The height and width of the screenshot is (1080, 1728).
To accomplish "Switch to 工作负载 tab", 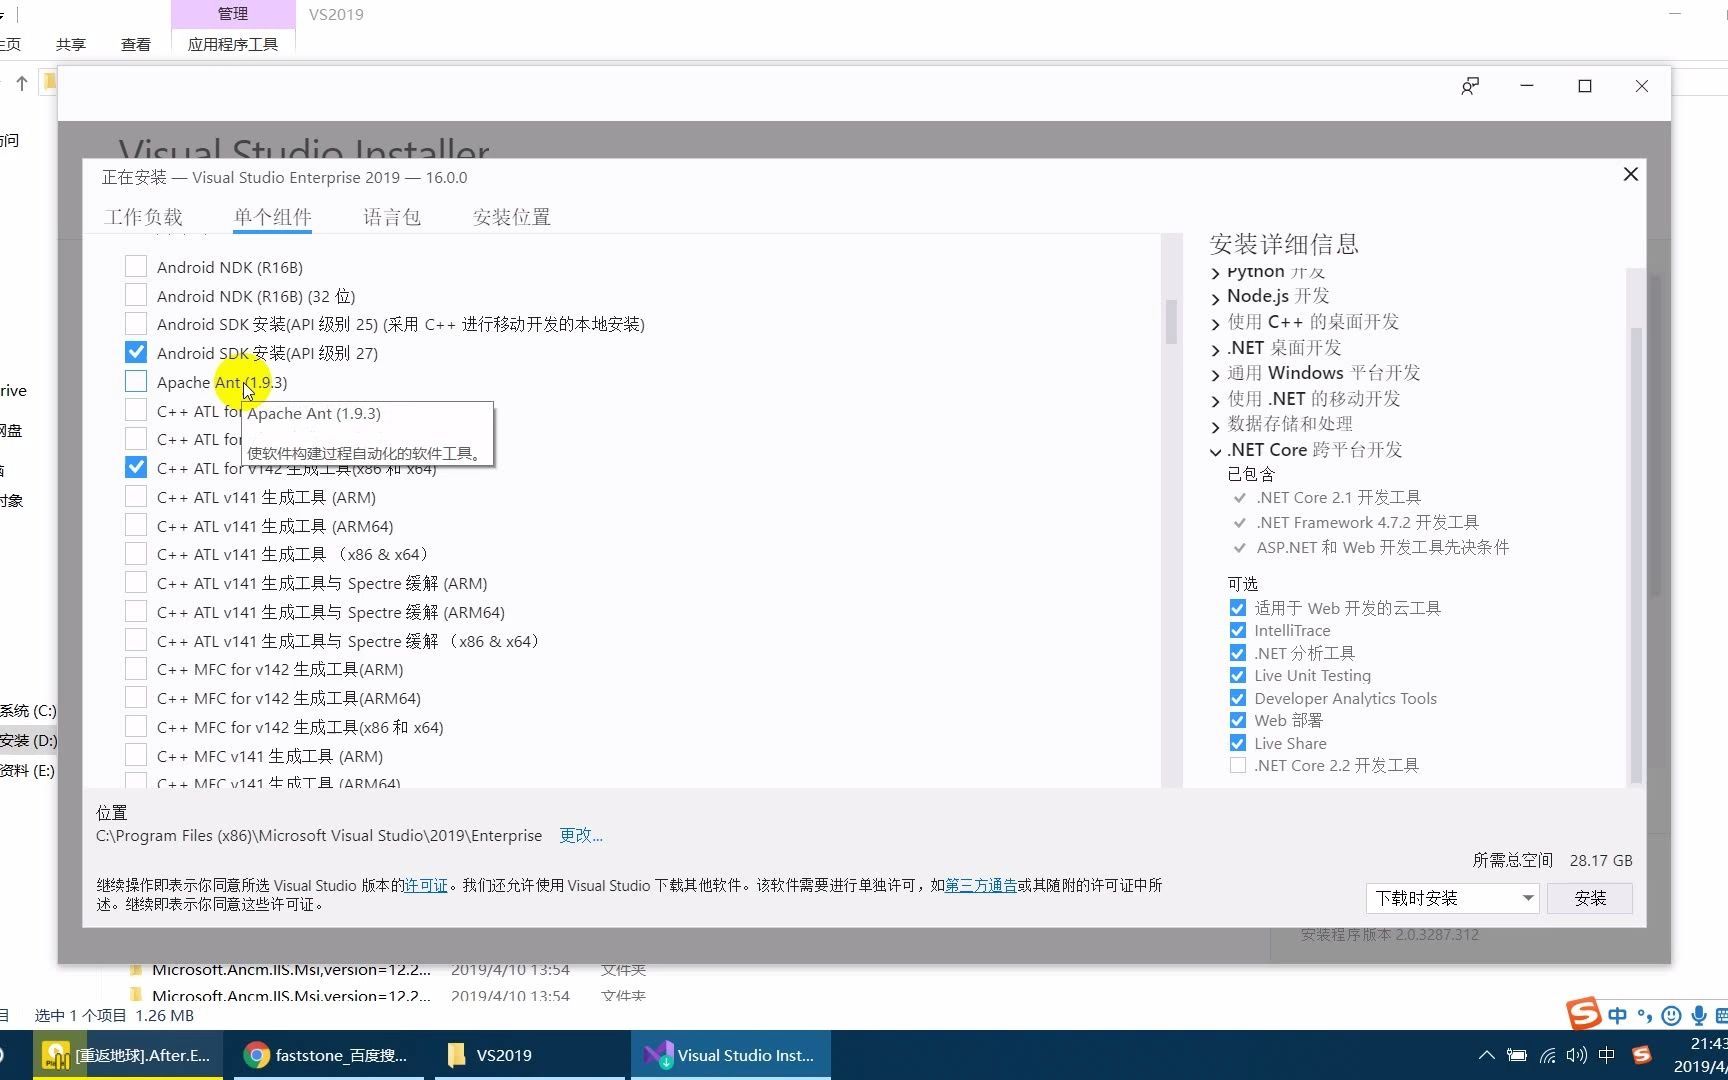I will (x=143, y=217).
